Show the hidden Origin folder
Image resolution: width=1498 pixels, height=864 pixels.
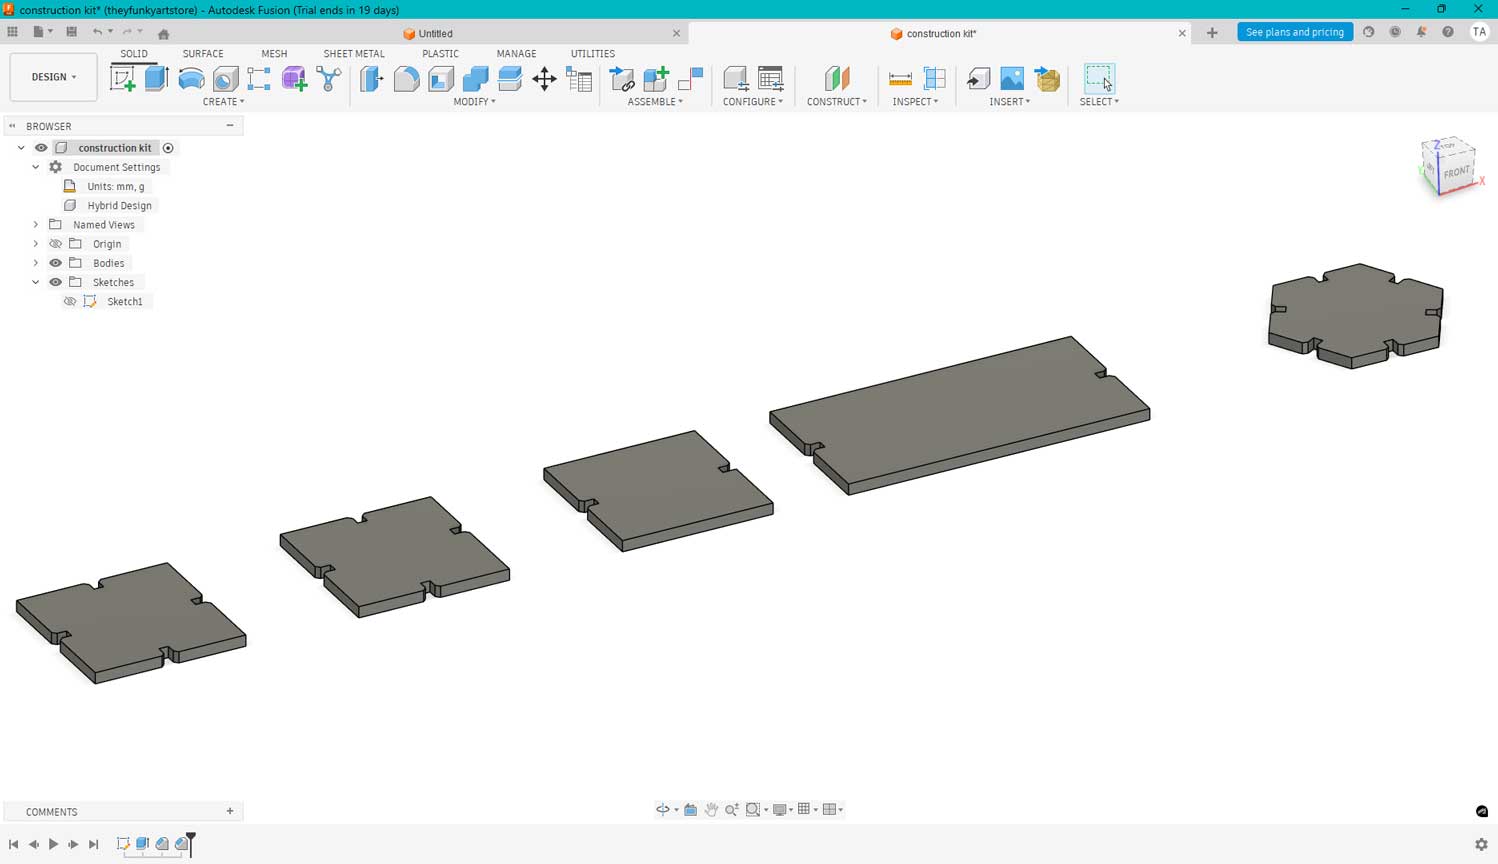coord(56,244)
